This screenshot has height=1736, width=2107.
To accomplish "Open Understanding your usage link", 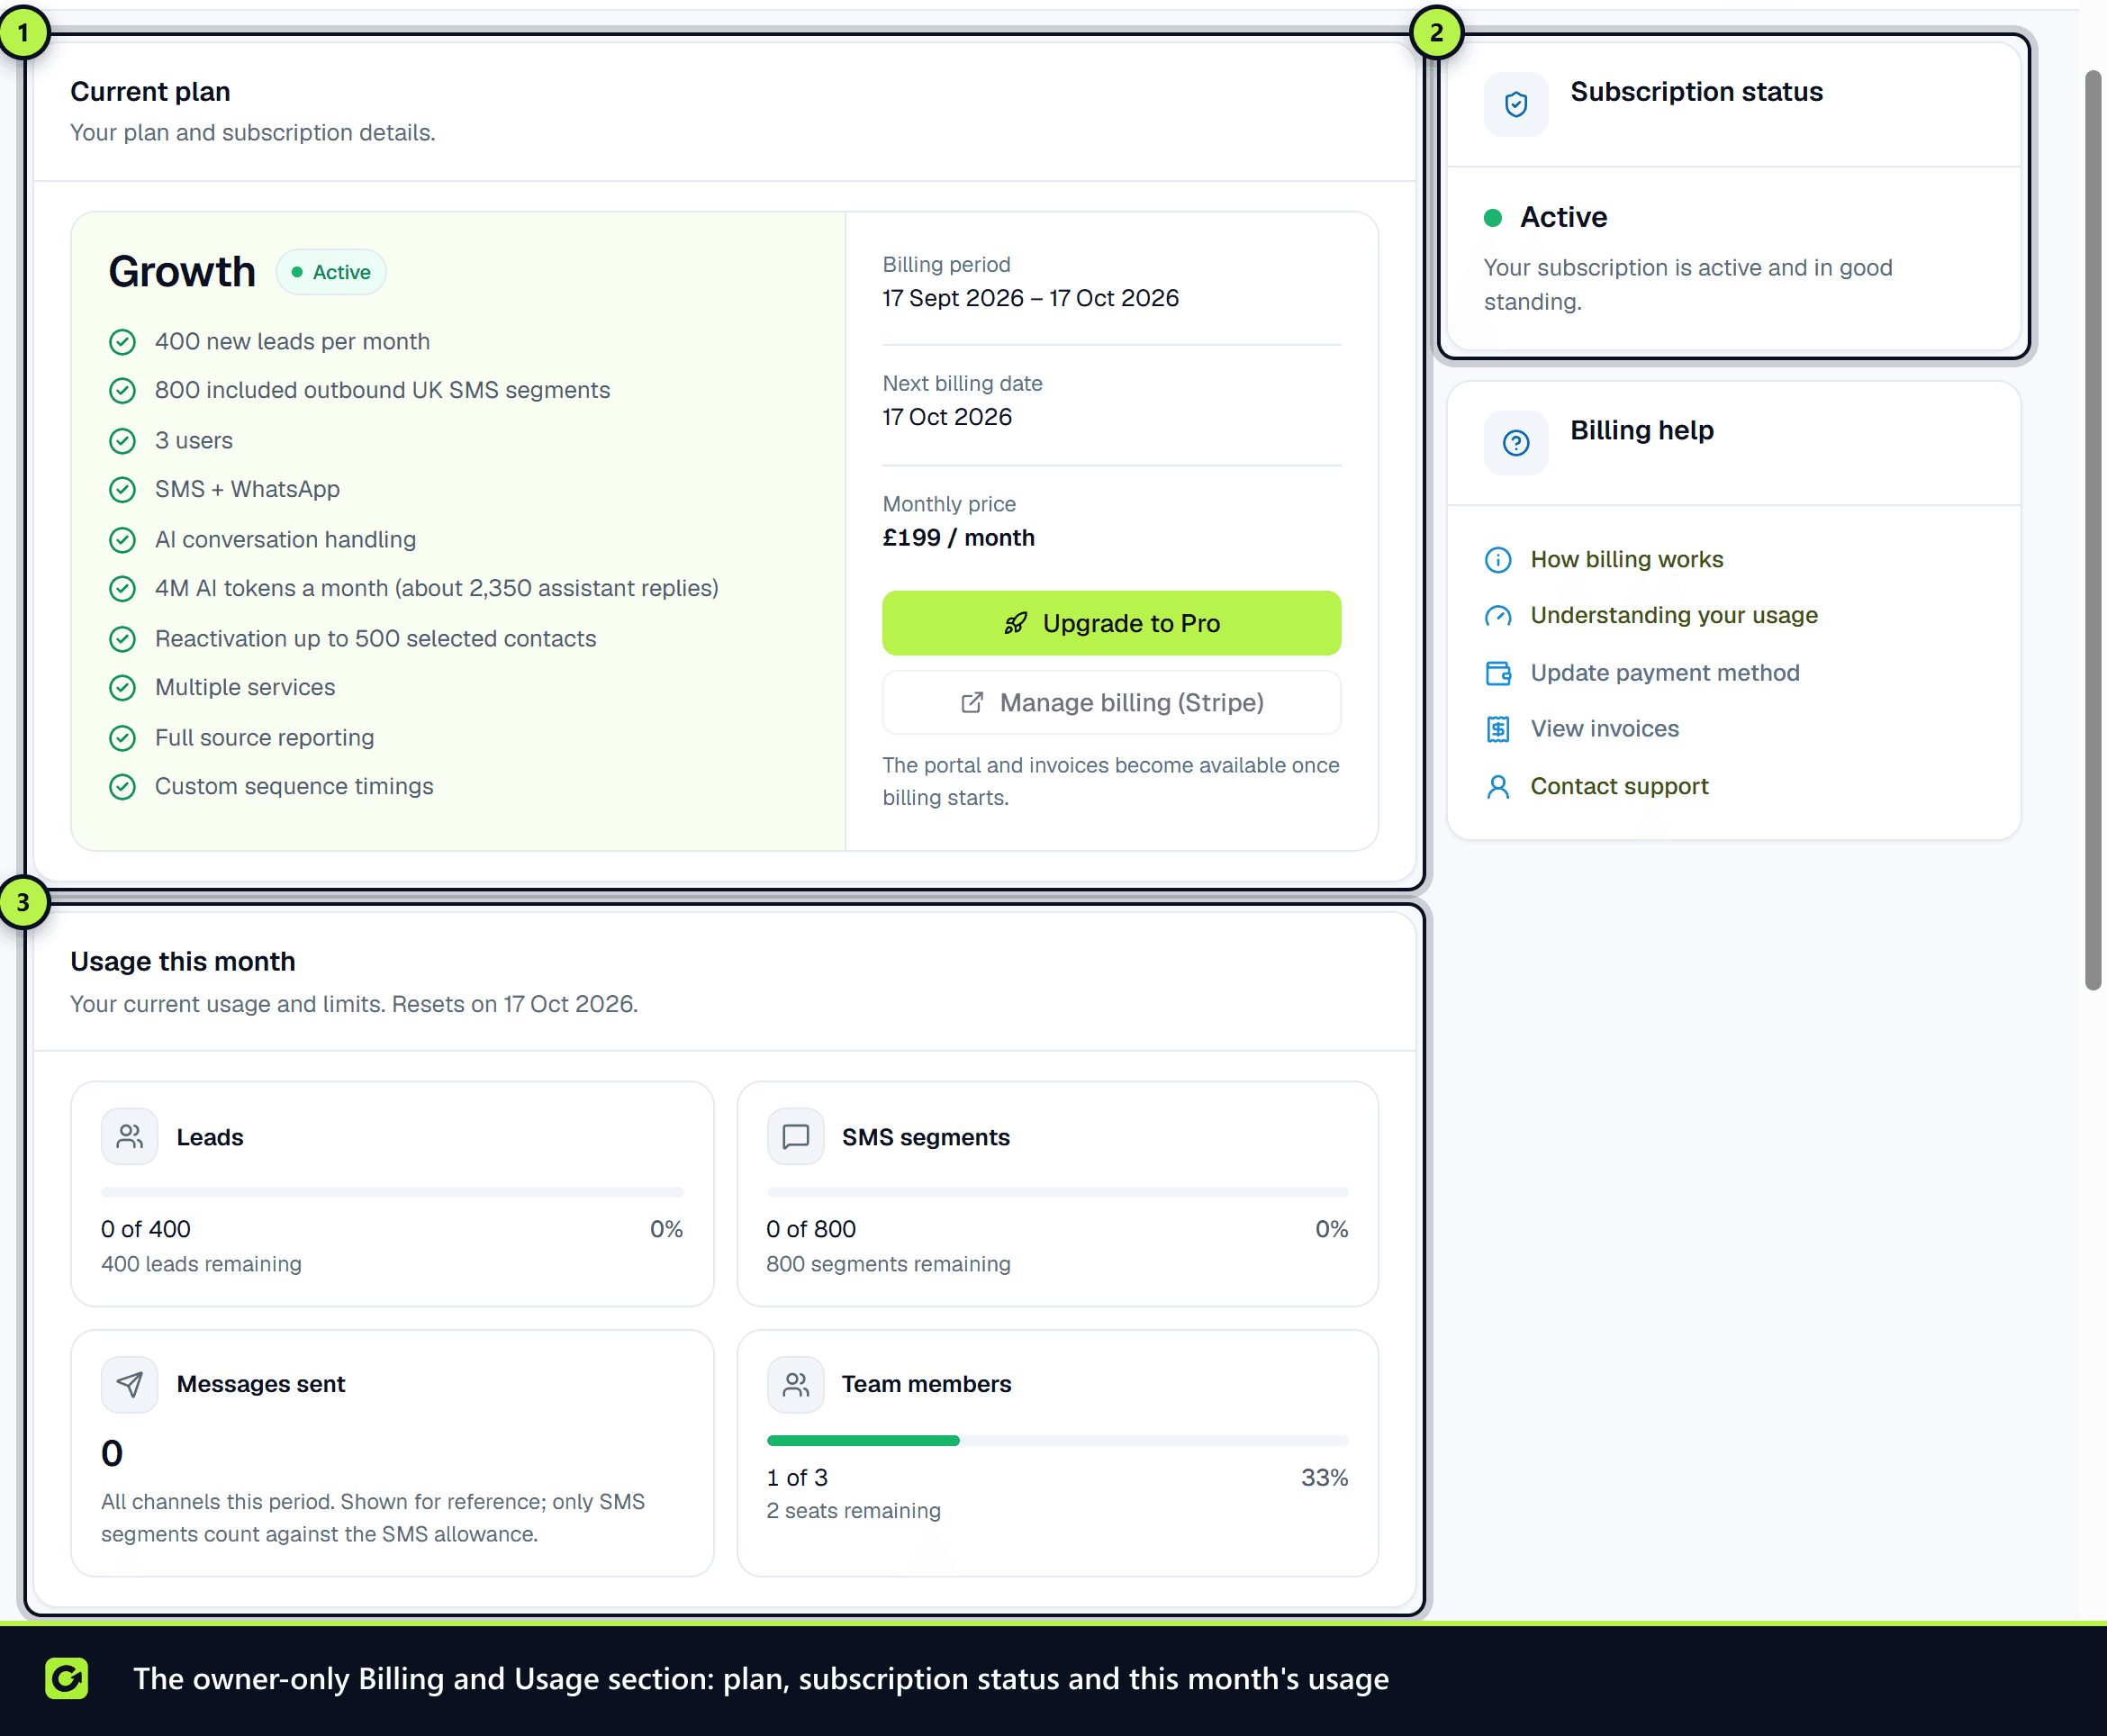I will pyautogui.click(x=1673, y=615).
